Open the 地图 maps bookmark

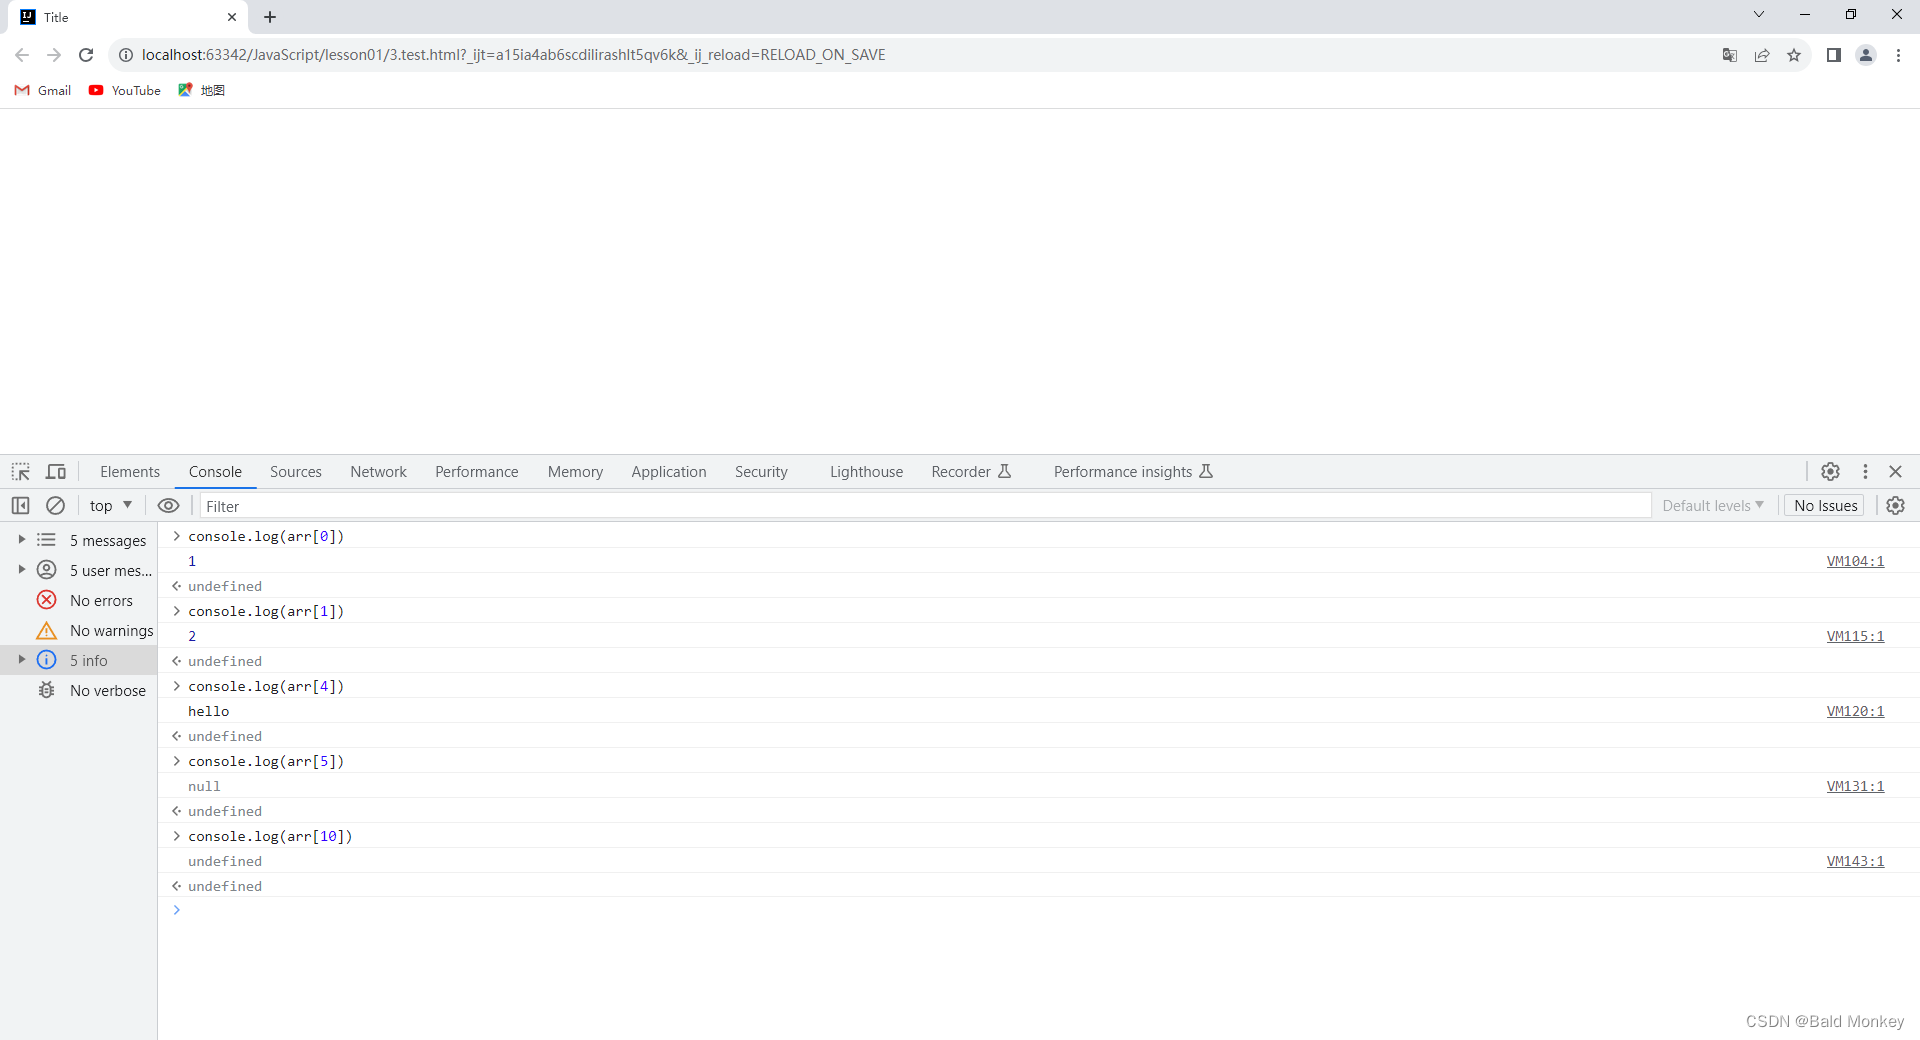[x=201, y=90]
